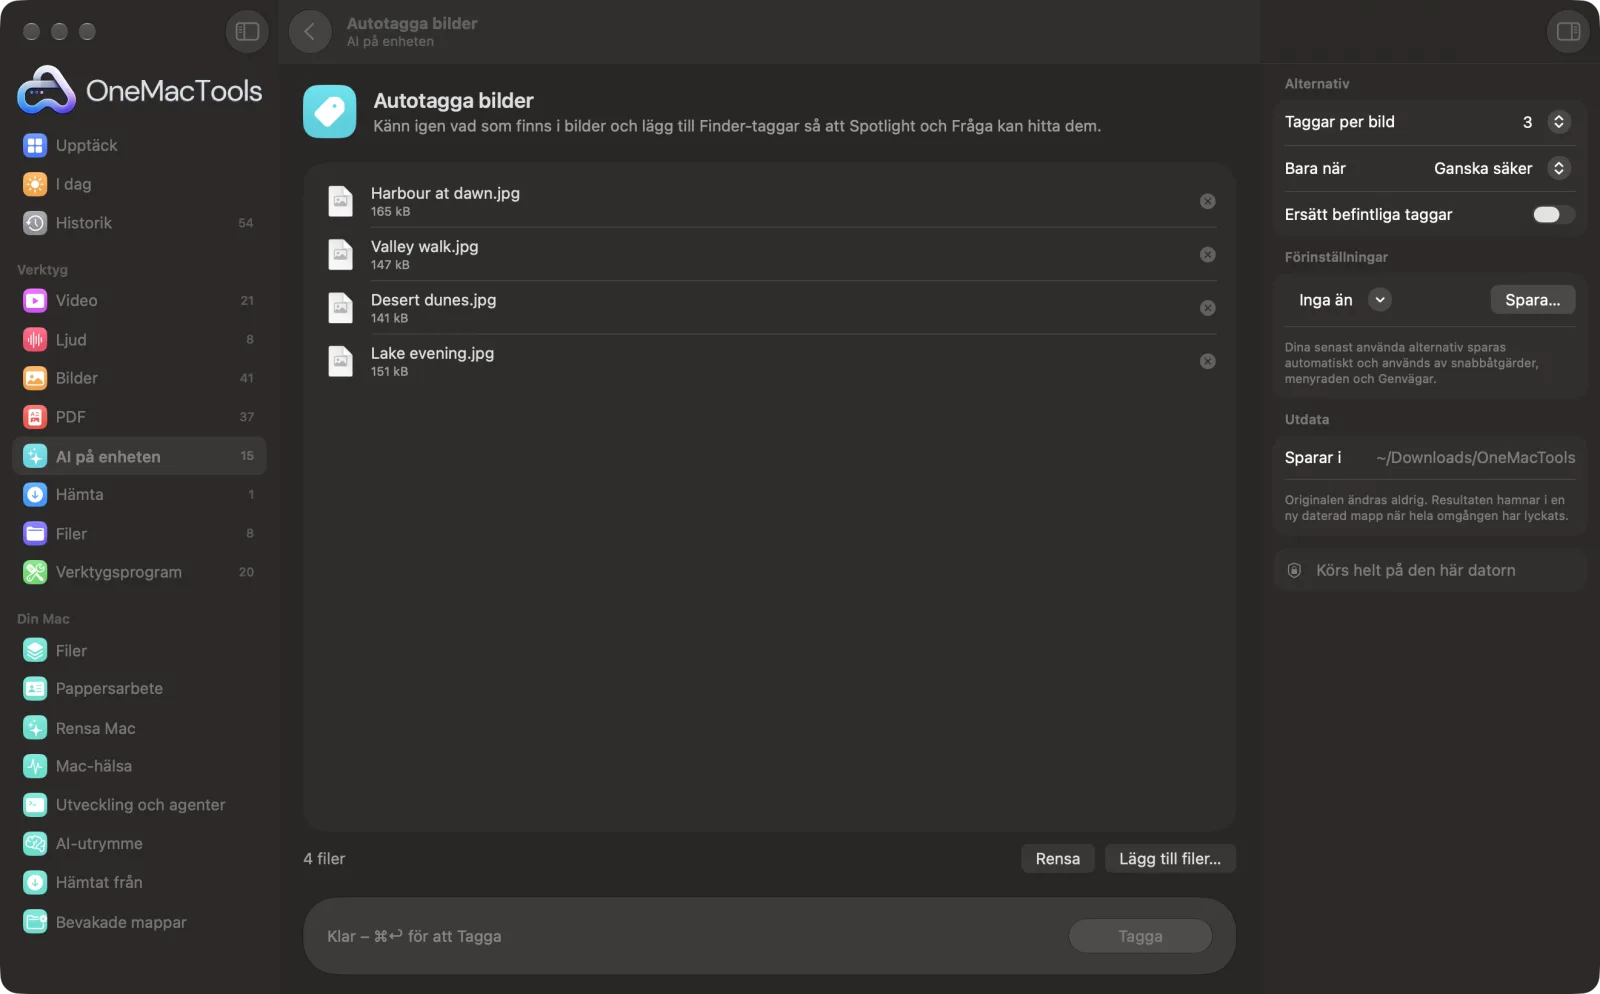Remove Desert dunes.jpg from list
1600x994 pixels.
click(x=1208, y=308)
